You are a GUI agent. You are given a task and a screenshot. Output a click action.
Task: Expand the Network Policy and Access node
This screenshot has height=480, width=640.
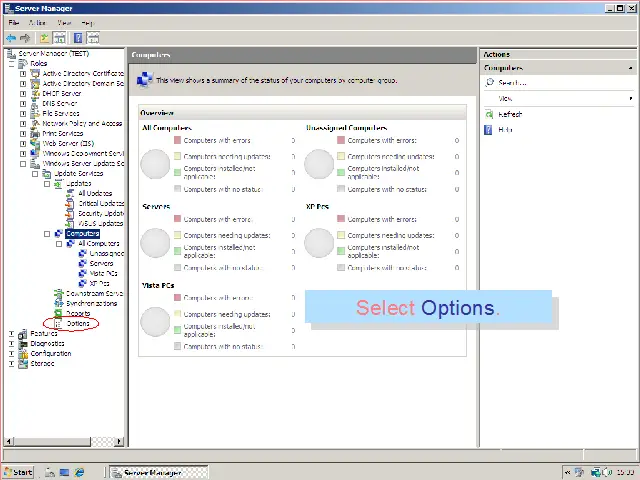point(23,124)
